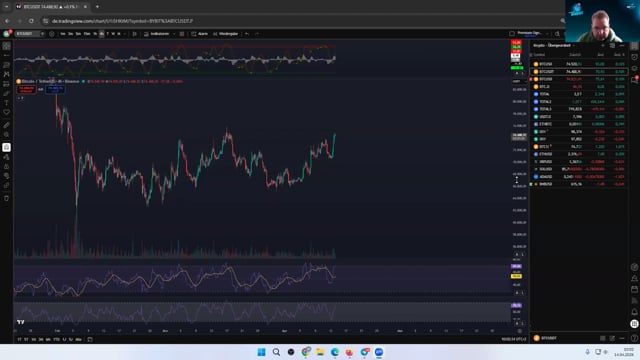Select the patterns drawing tool
Screen dimensions: 640x360
click(x=7, y=74)
